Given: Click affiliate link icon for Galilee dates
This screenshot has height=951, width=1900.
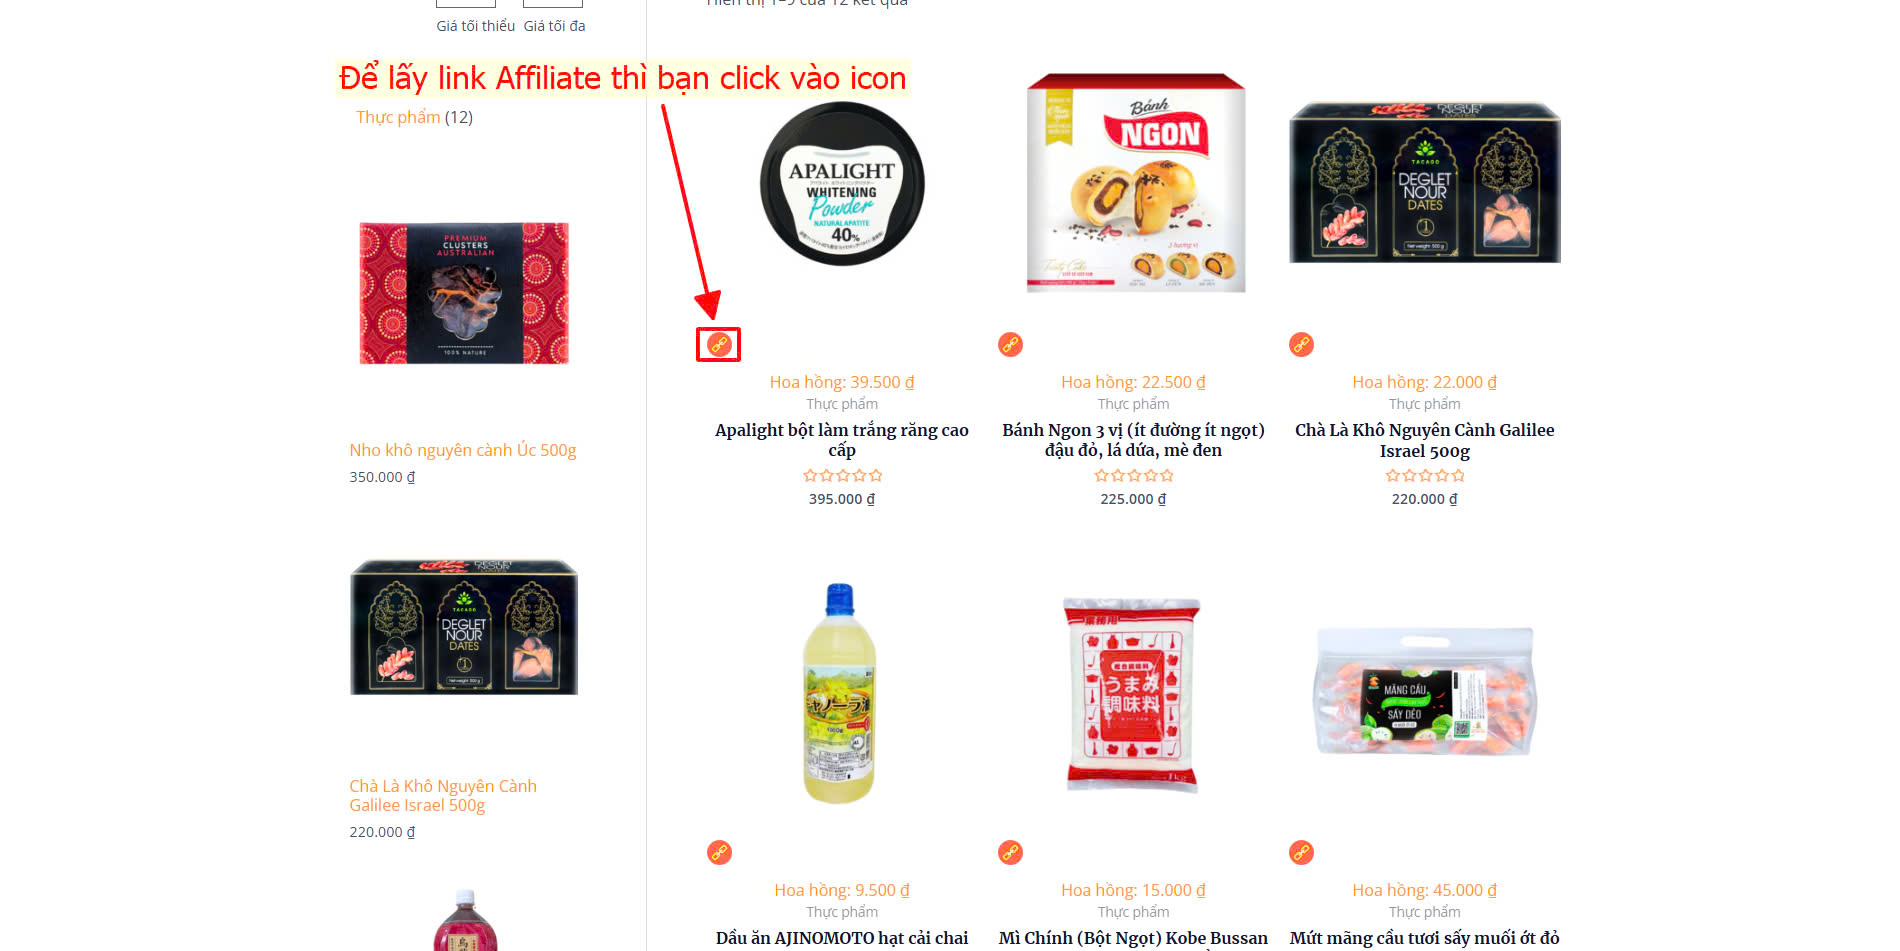Looking at the screenshot, I should (x=1301, y=345).
